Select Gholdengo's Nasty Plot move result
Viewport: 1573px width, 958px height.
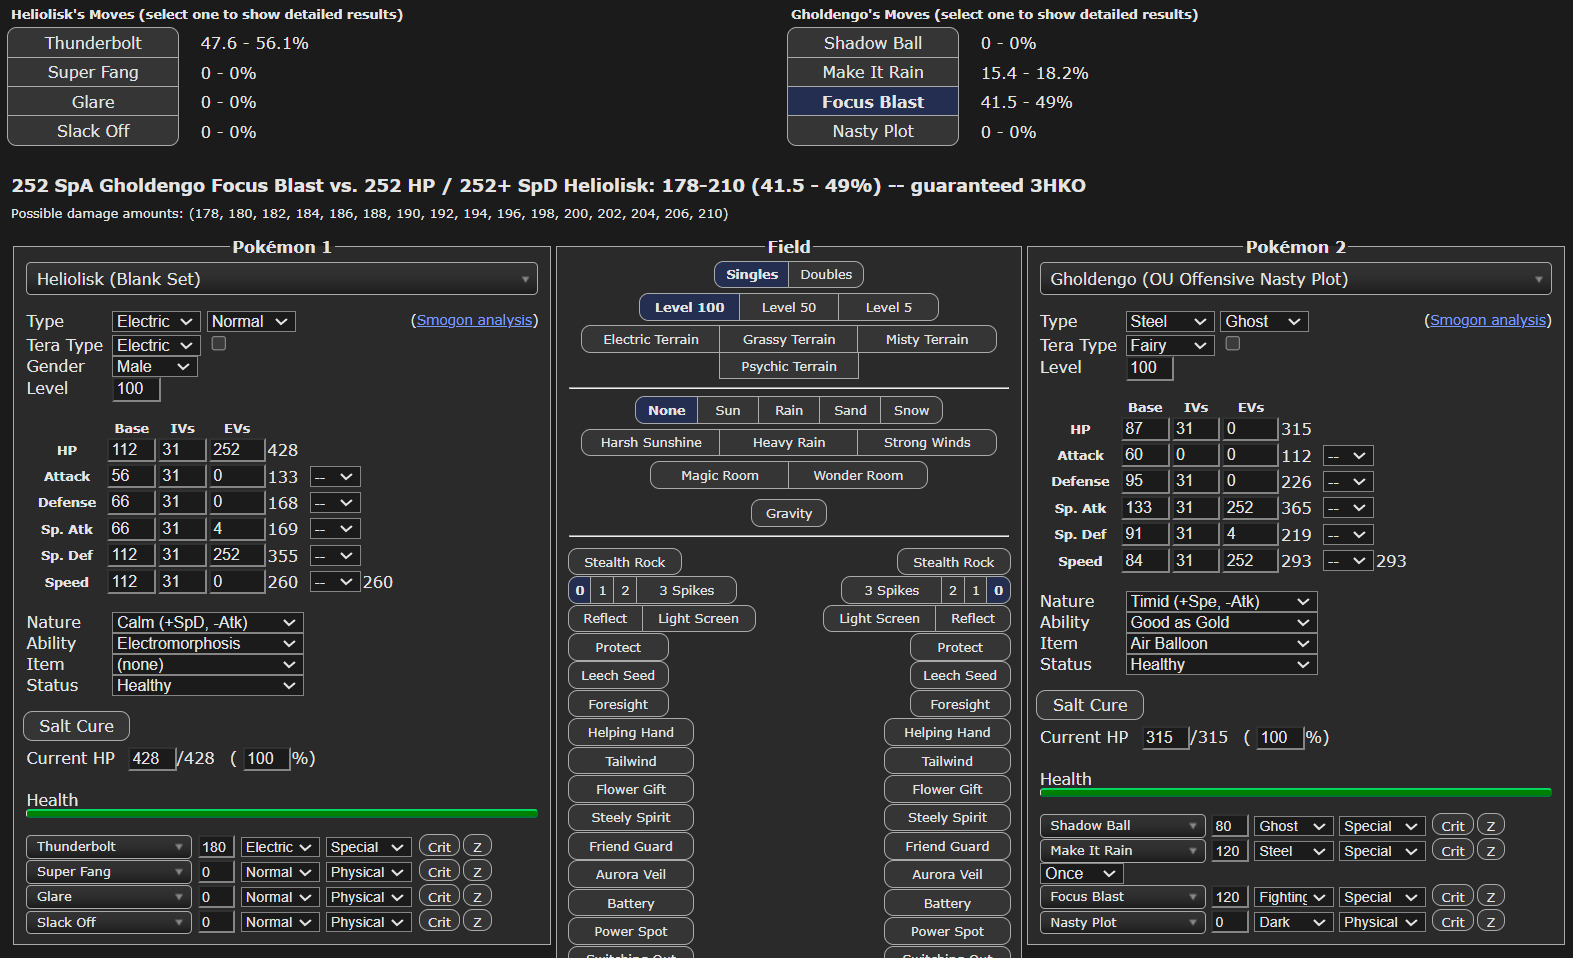coord(873,131)
